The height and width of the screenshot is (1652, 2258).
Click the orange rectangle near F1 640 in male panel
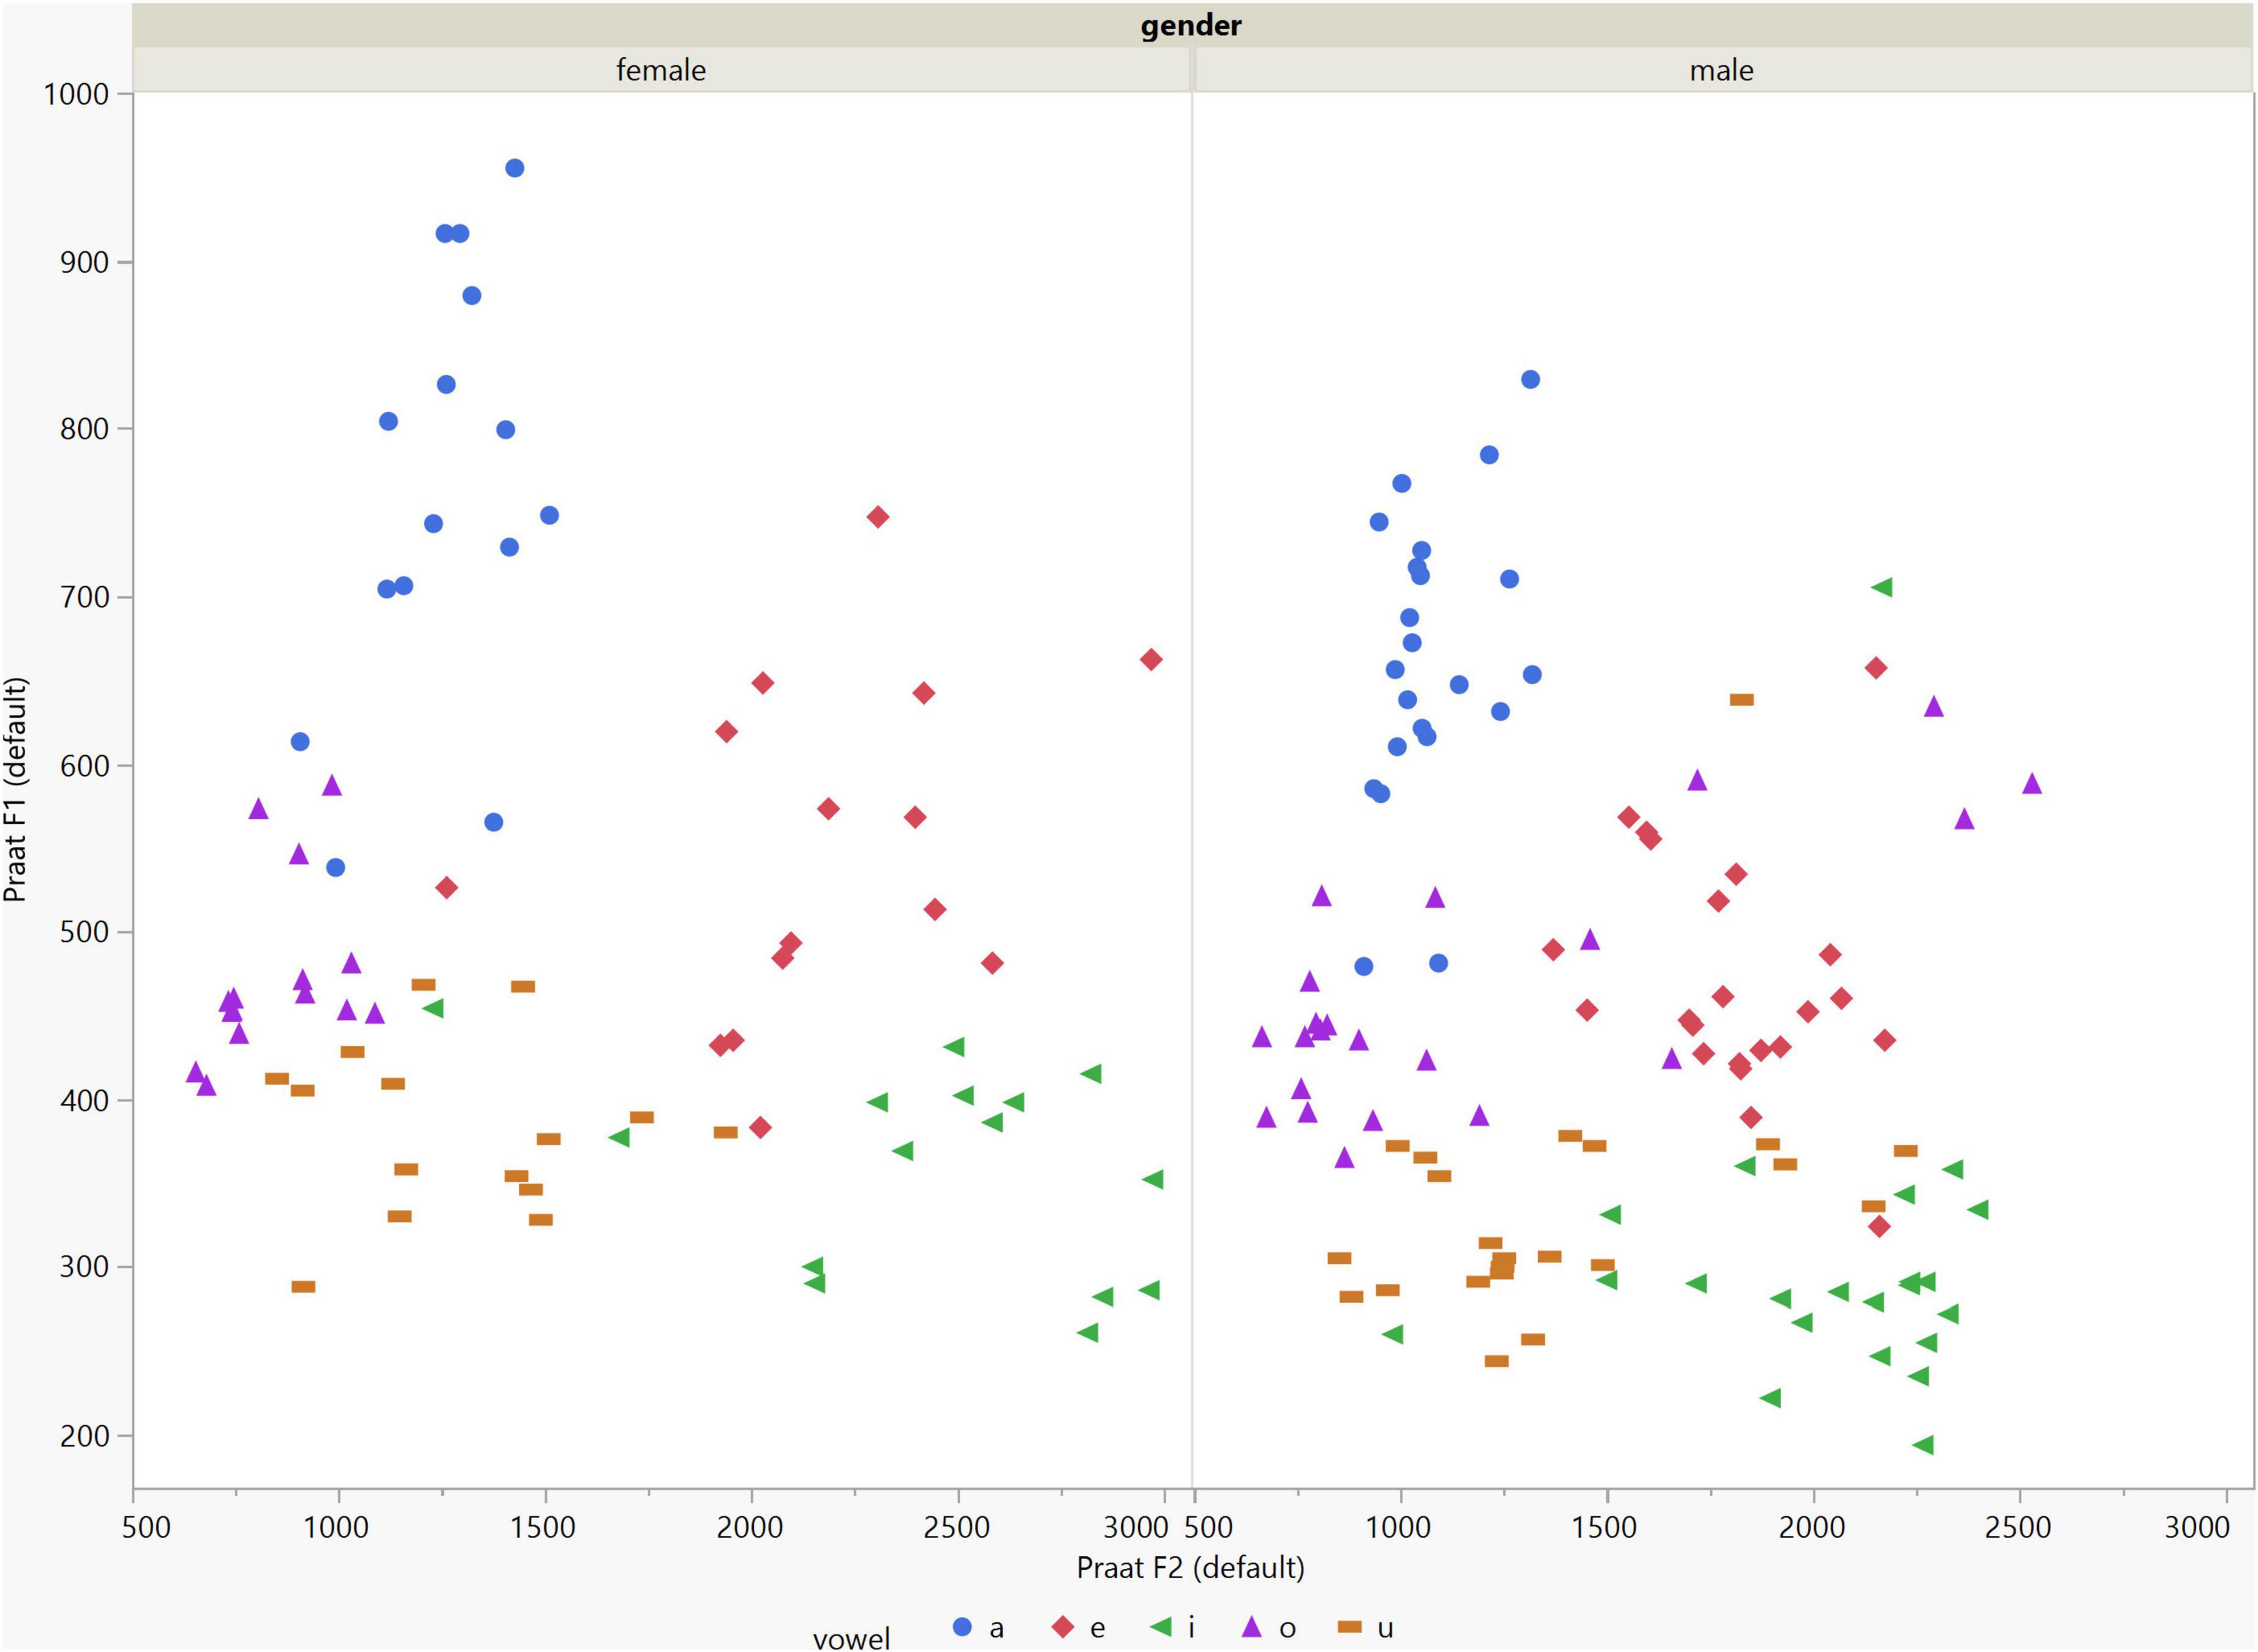coord(1742,699)
